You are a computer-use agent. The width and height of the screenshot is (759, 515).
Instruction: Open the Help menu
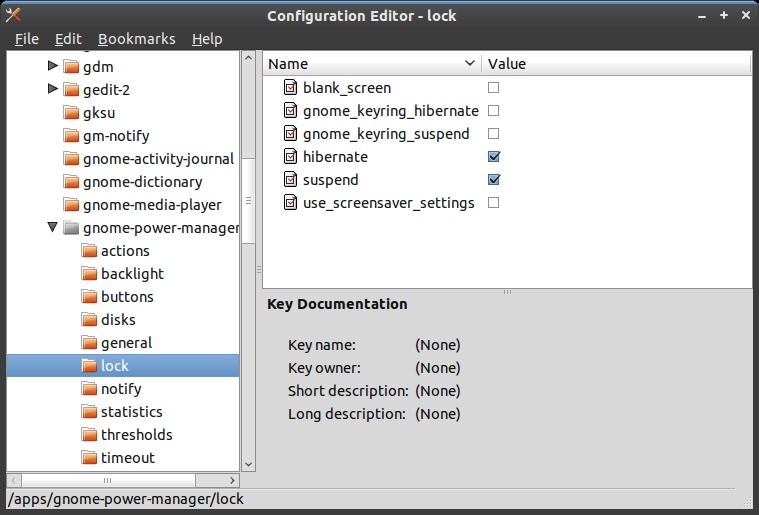click(207, 39)
